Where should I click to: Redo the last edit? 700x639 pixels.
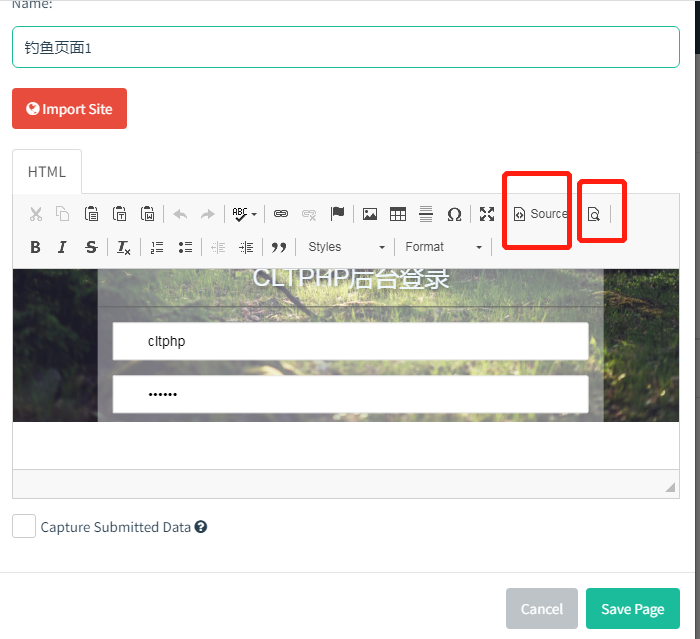208,214
